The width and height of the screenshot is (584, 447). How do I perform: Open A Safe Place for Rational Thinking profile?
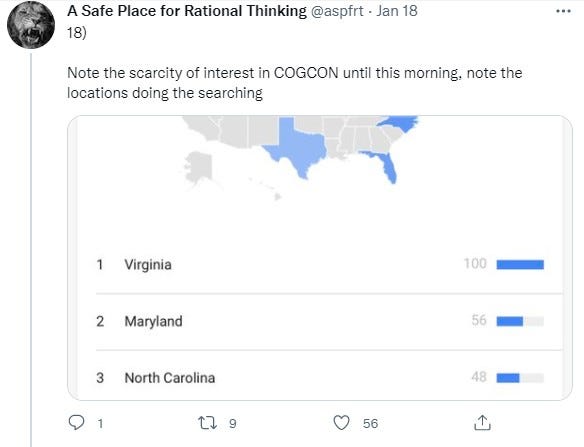[x=187, y=11]
